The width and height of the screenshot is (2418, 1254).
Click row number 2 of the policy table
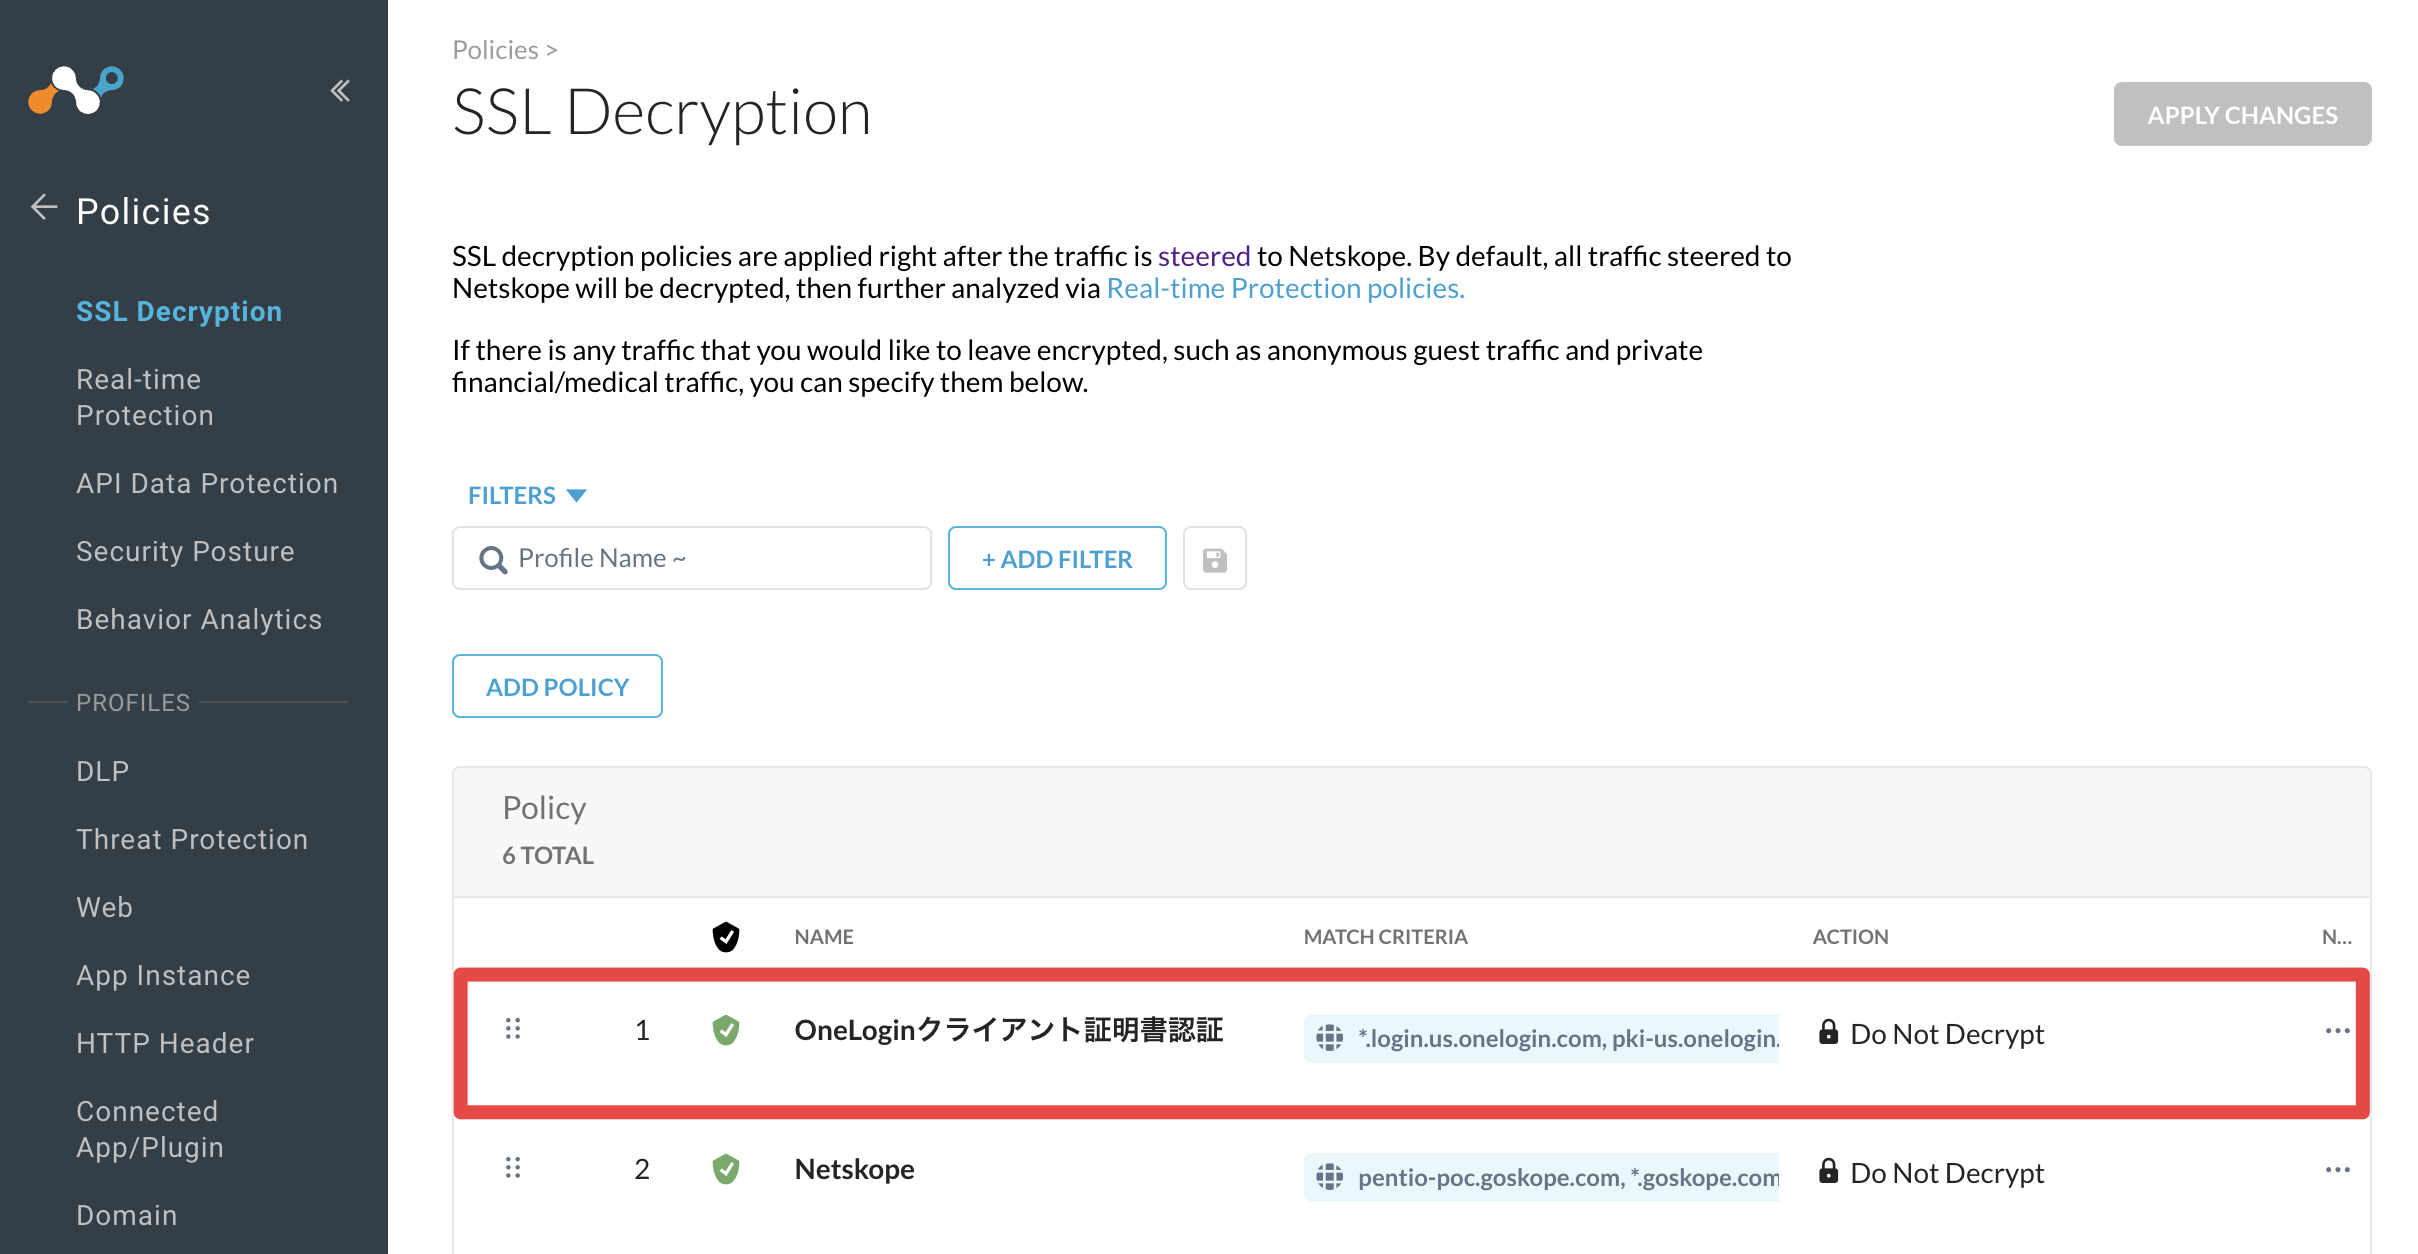pos(642,1169)
